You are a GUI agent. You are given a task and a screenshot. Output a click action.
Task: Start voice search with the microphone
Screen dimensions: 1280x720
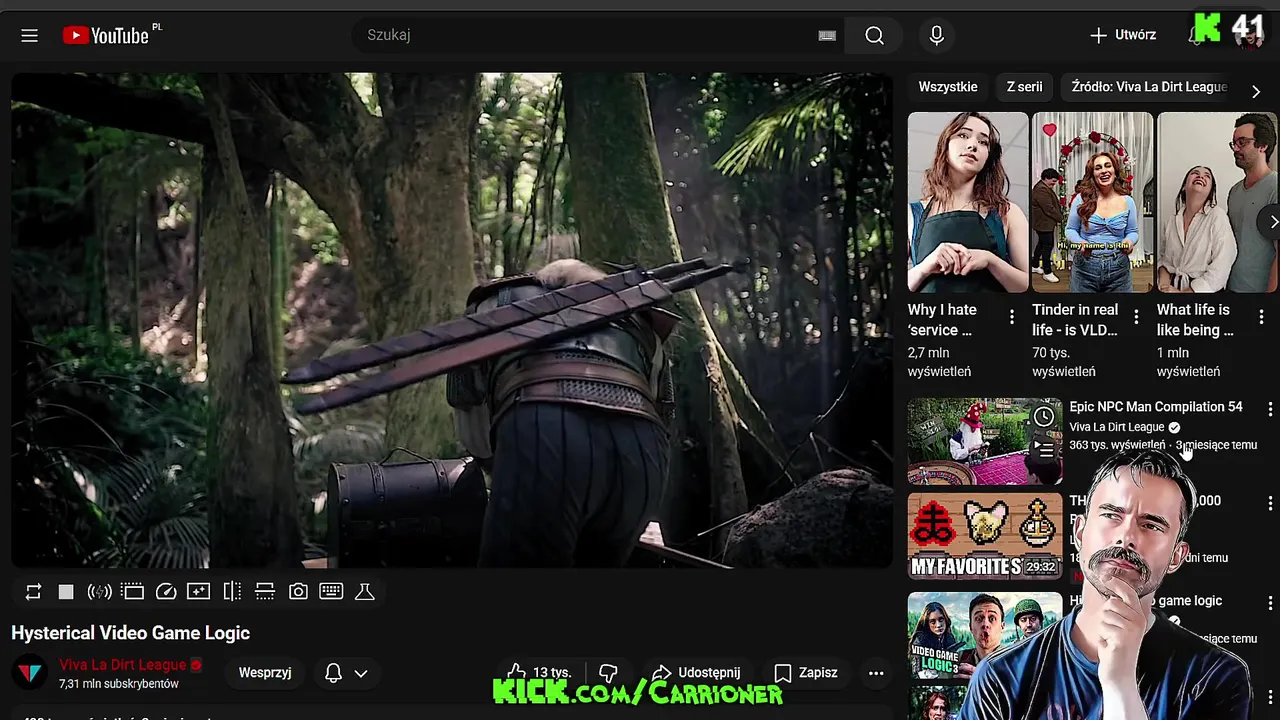pos(936,35)
